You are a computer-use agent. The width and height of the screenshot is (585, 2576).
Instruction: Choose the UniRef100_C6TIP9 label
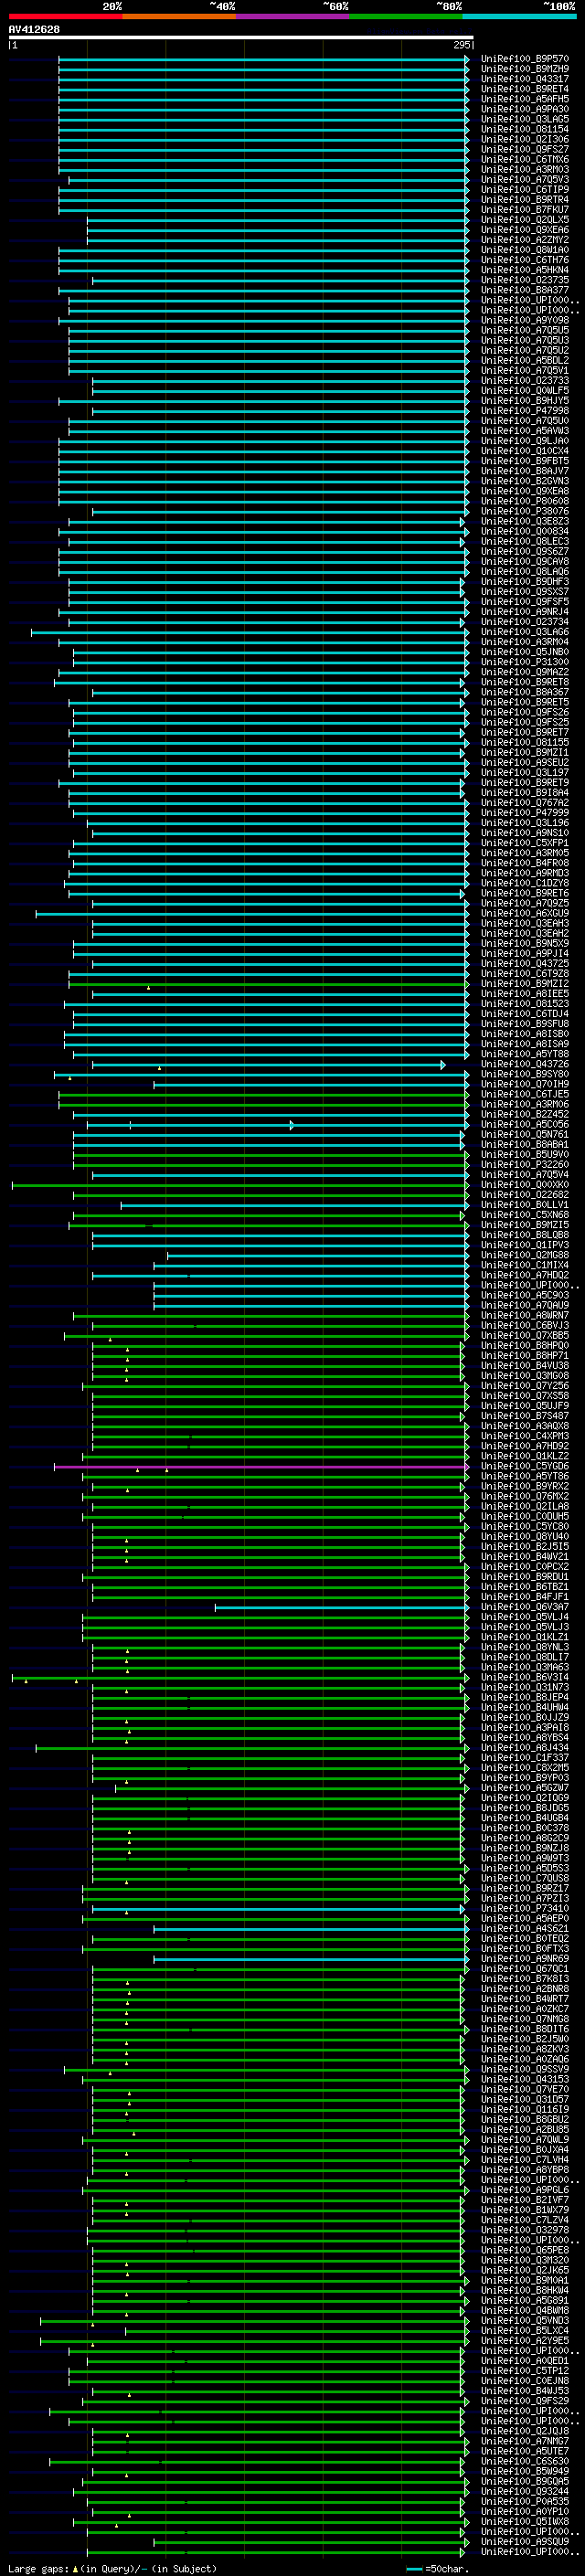click(525, 190)
